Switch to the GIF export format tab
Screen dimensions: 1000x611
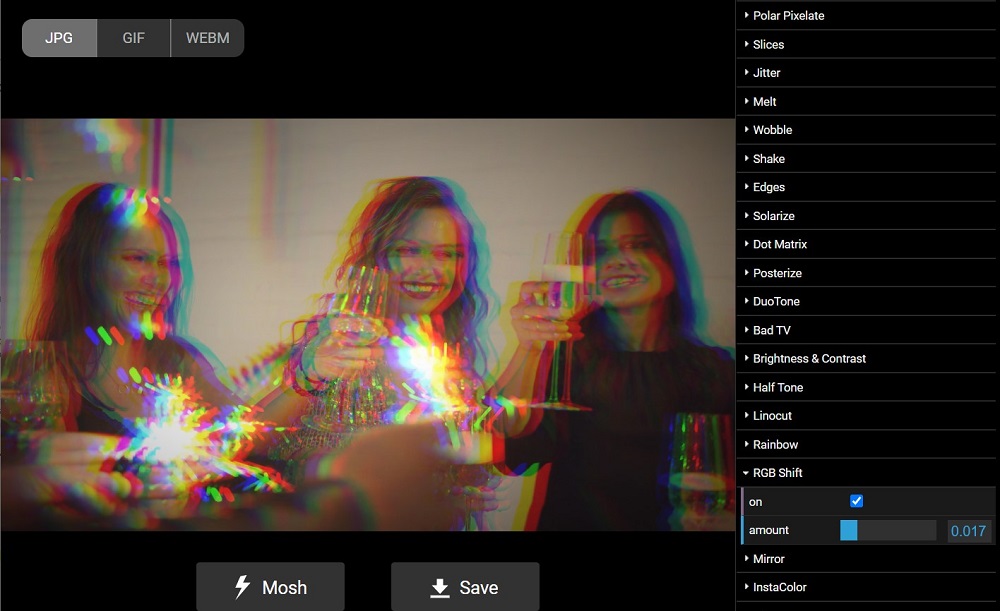point(133,38)
